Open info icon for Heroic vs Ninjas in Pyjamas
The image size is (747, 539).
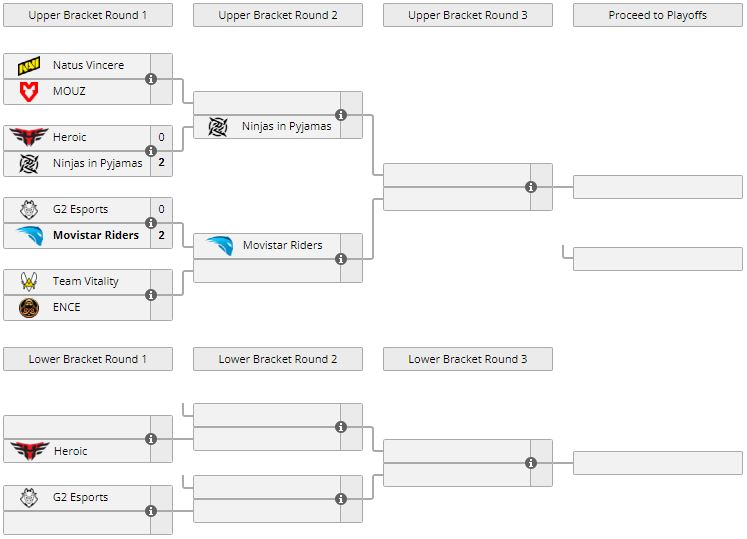tap(151, 151)
